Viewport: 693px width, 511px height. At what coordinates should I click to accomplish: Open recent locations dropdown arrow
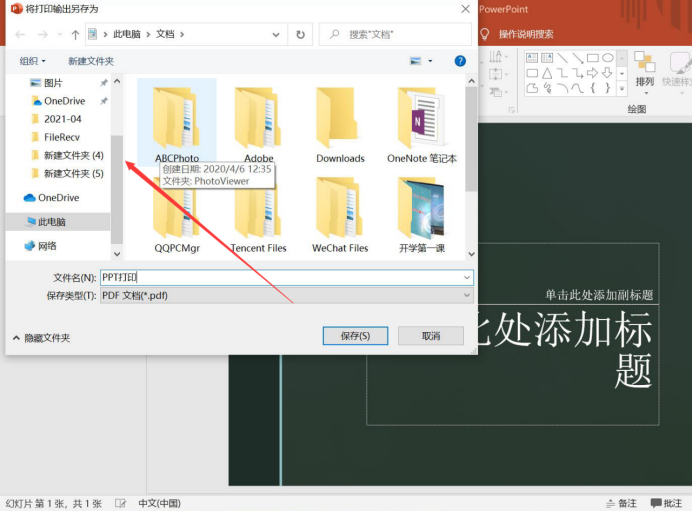click(60, 34)
